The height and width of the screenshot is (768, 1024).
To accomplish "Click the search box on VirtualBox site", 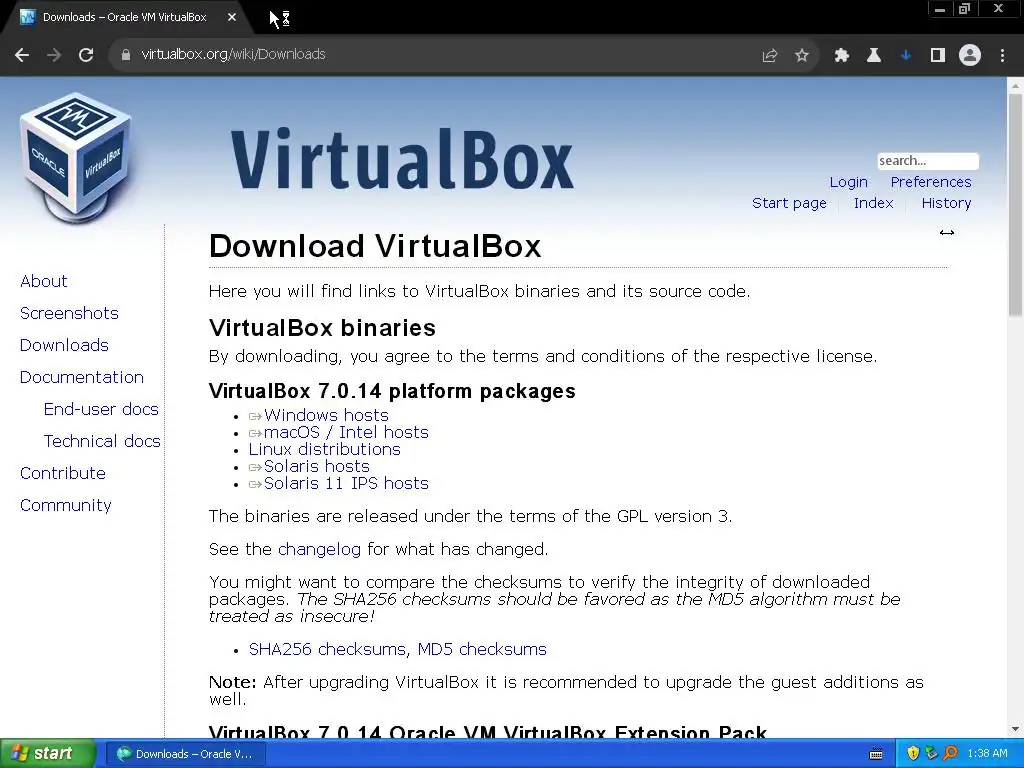I will pyautogui.click(x=927, y=161).
